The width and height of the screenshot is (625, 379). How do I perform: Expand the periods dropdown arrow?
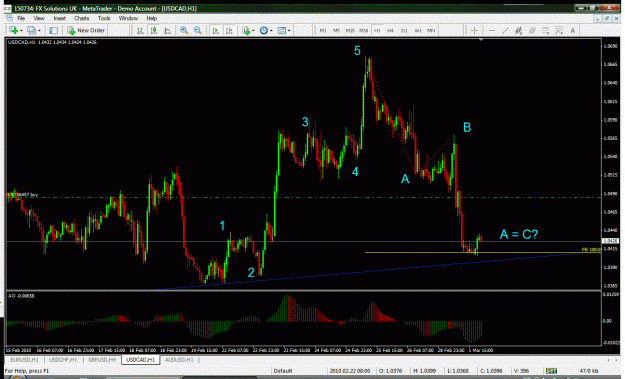271,31
